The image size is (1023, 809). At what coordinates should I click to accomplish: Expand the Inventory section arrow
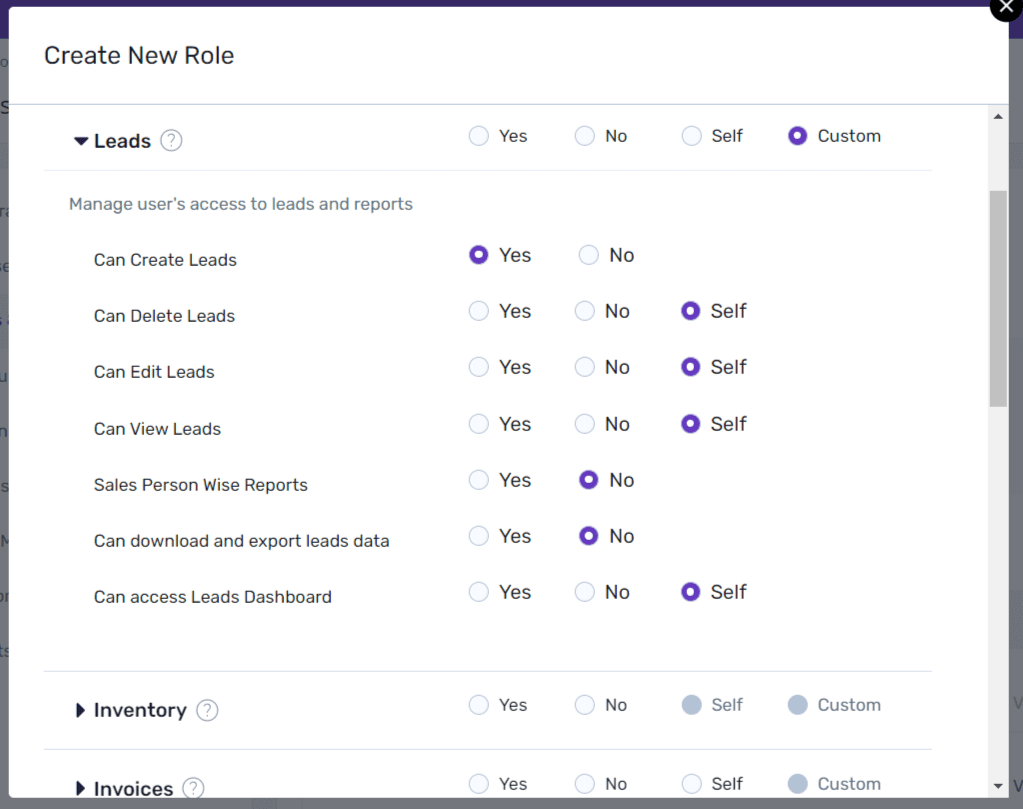pos(80,710)
